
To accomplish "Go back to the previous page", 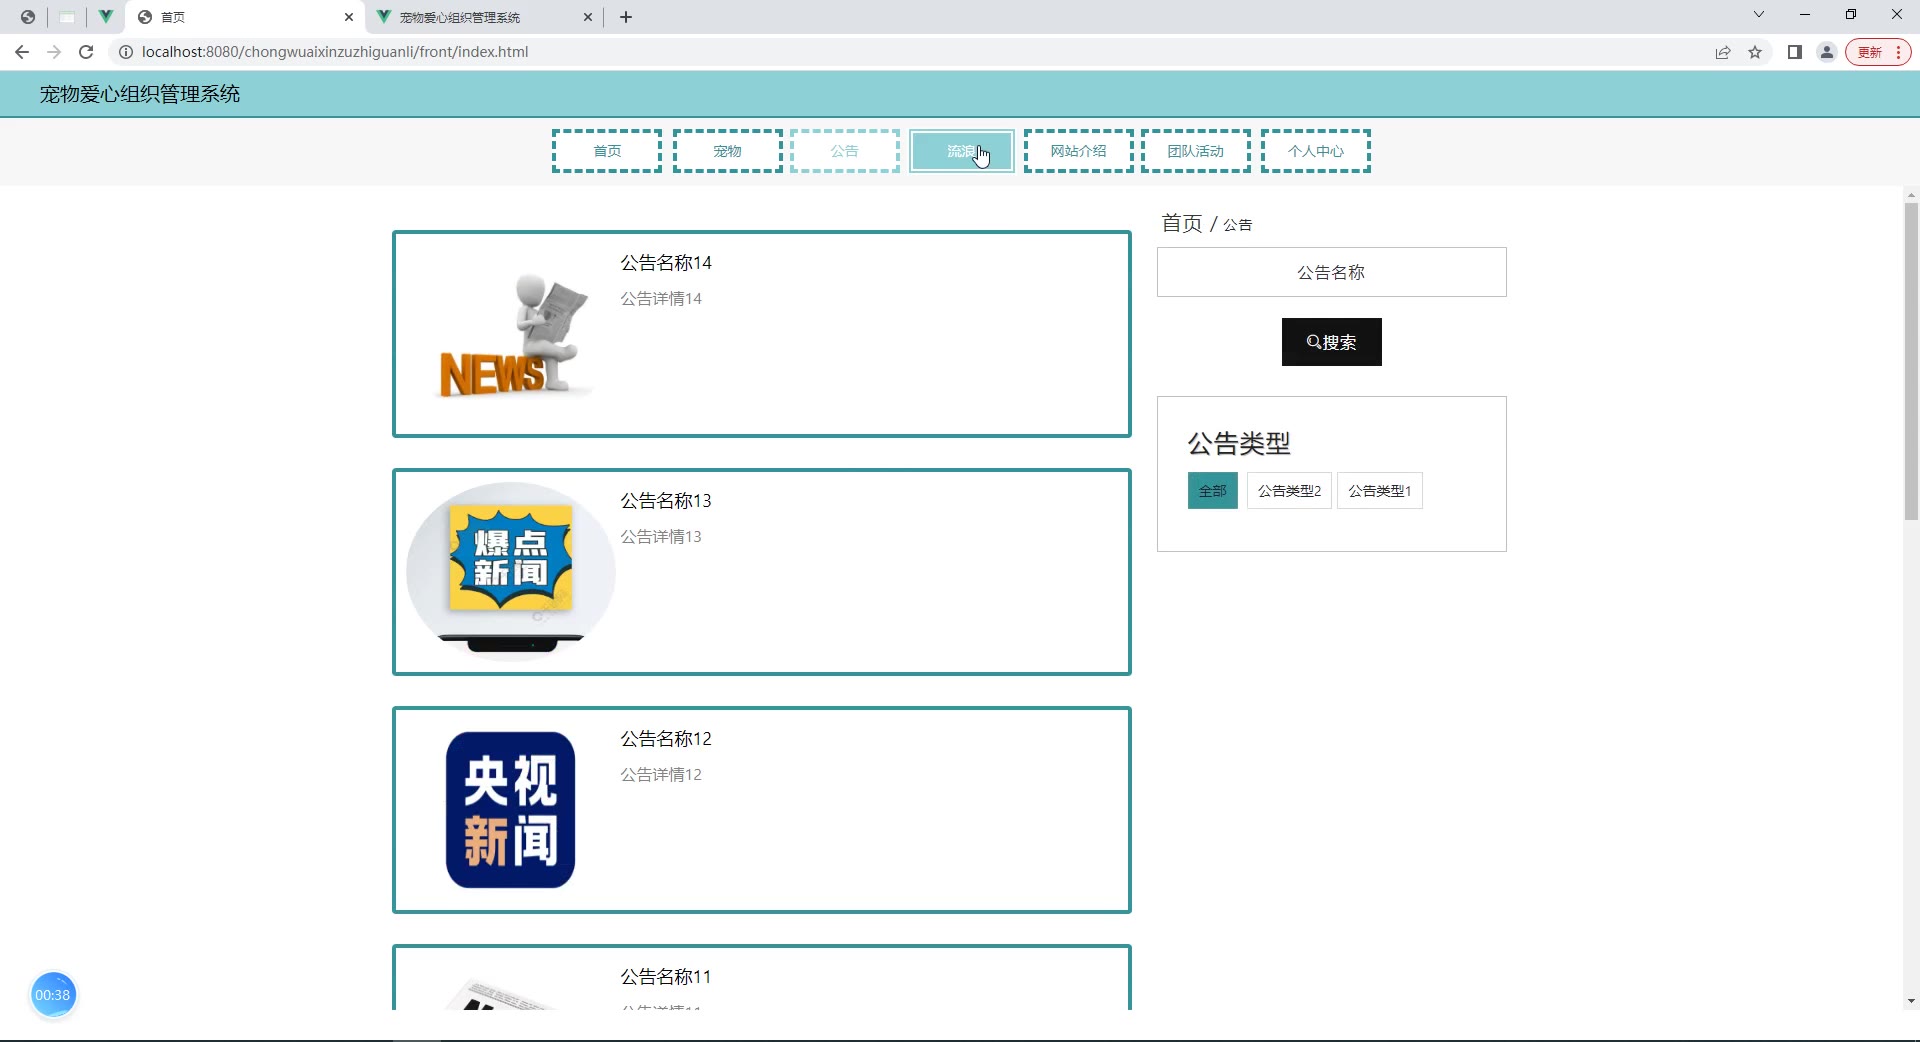I will (22, 52).
